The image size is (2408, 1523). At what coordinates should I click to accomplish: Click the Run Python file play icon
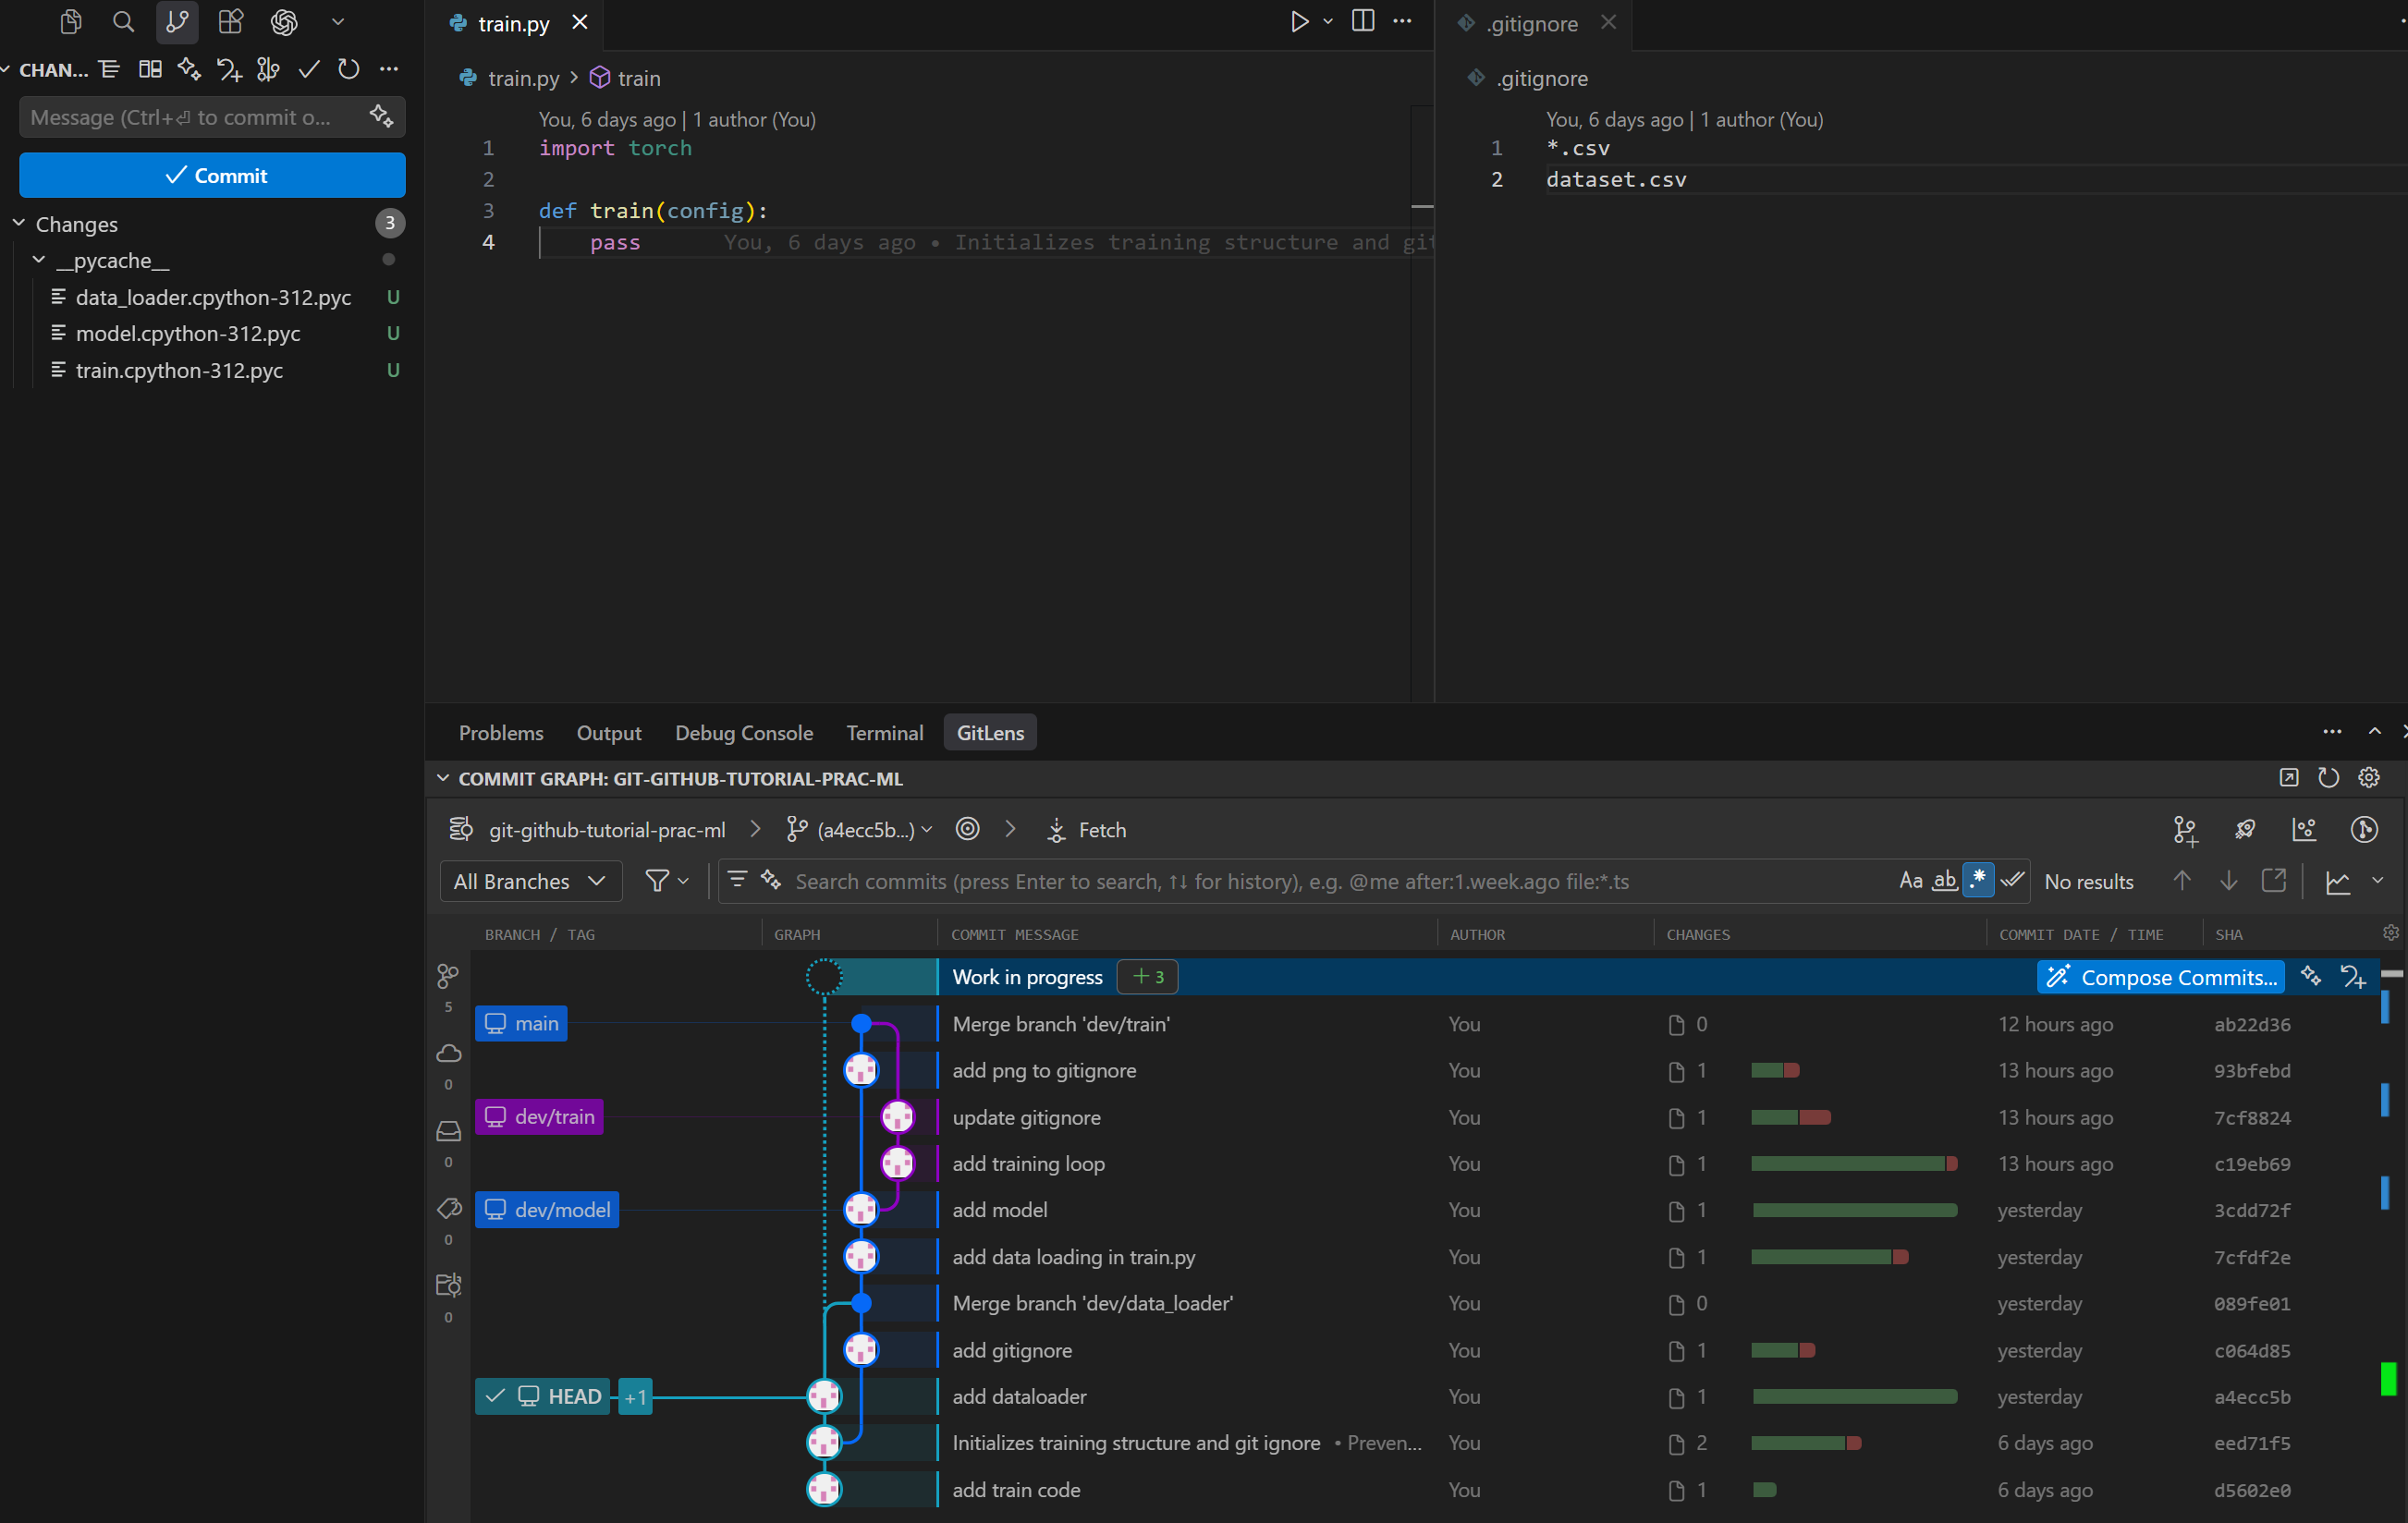1299,22
